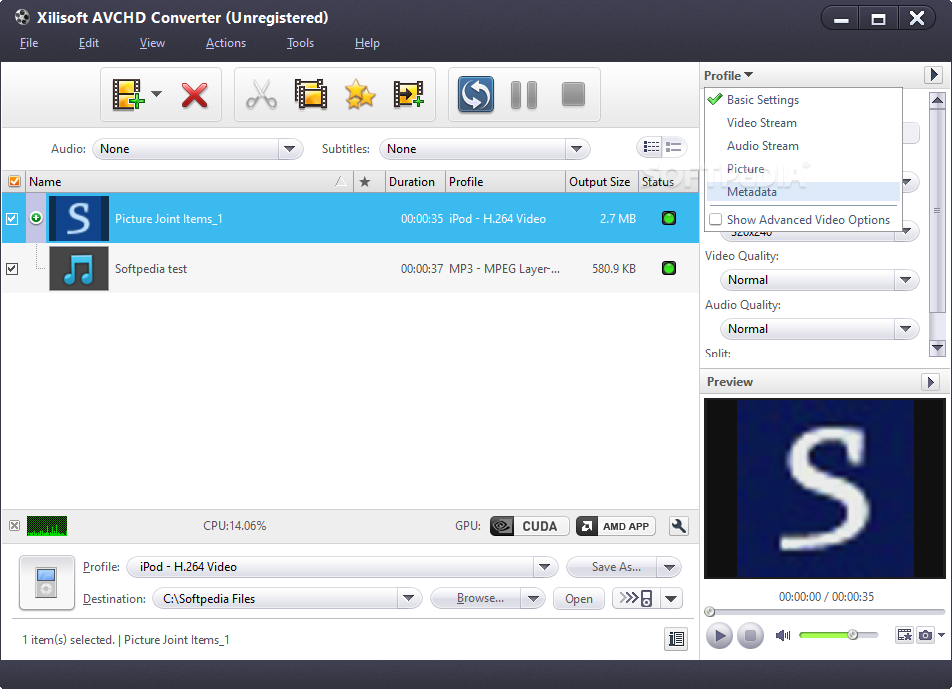Open the Browse dropdown arrow
This screenshot has width=952, height=689.
click(533, 599)
